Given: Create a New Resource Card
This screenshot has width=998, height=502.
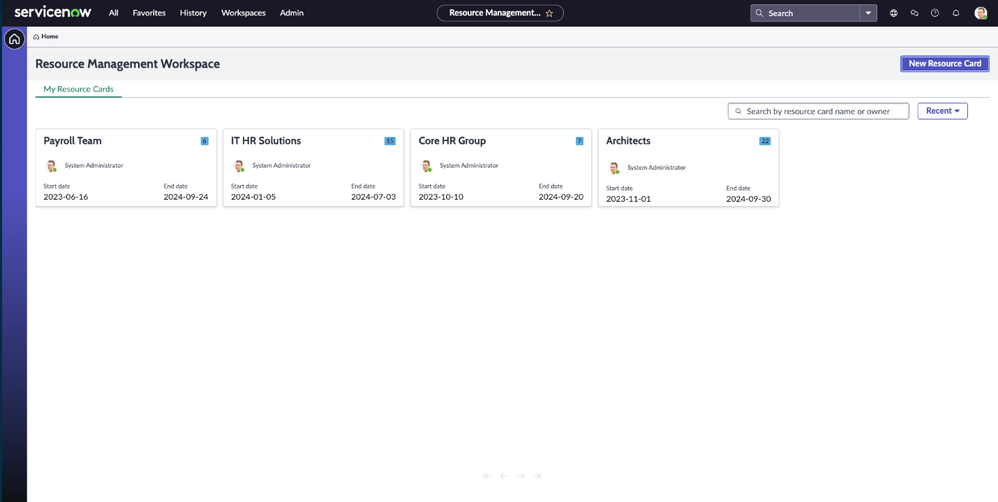Looking at the screenshot, I should 944,64.
